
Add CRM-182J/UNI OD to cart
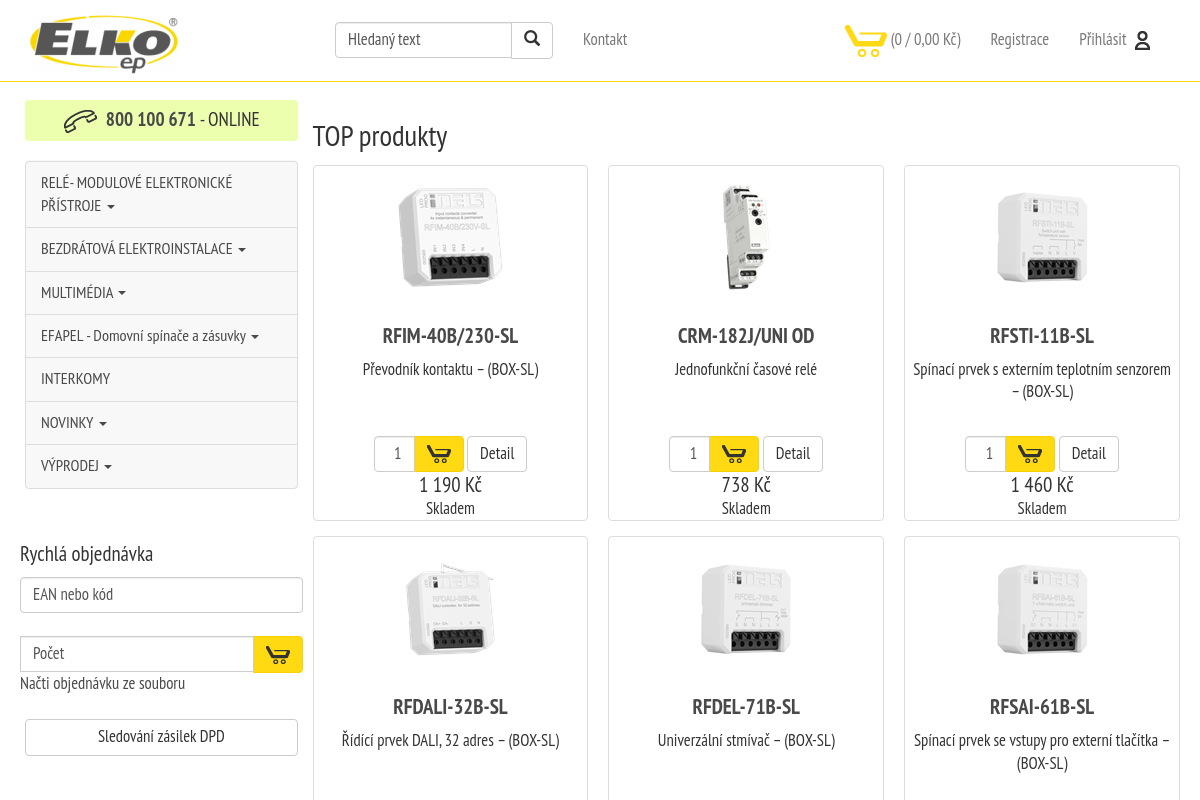tap(734, 454)
